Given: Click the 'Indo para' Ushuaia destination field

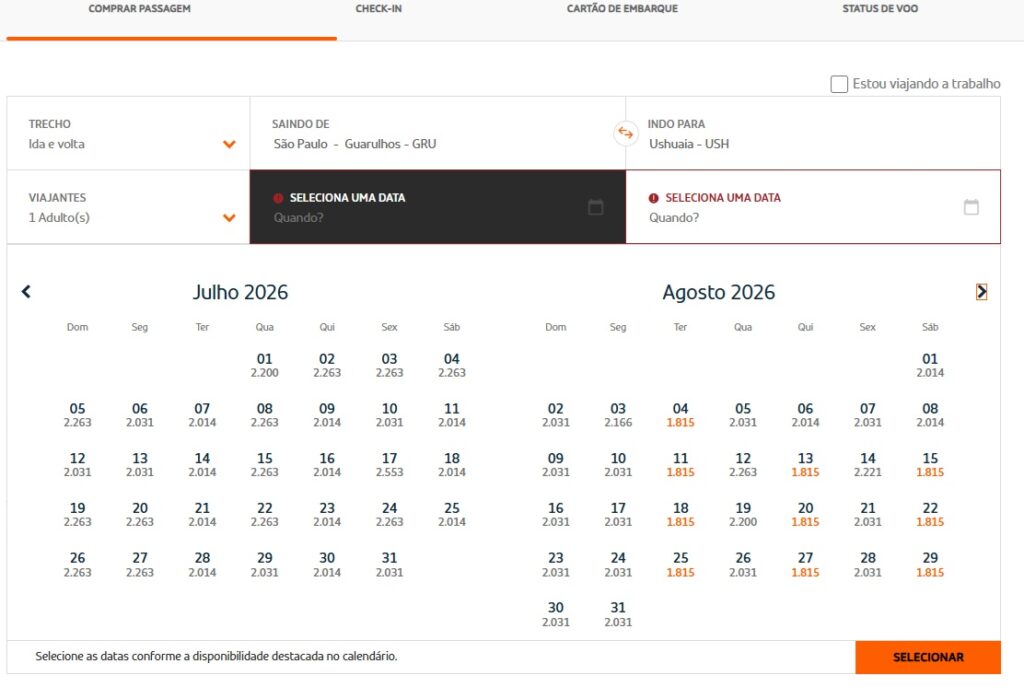Looking at the screenshot, I should (812, 134).
